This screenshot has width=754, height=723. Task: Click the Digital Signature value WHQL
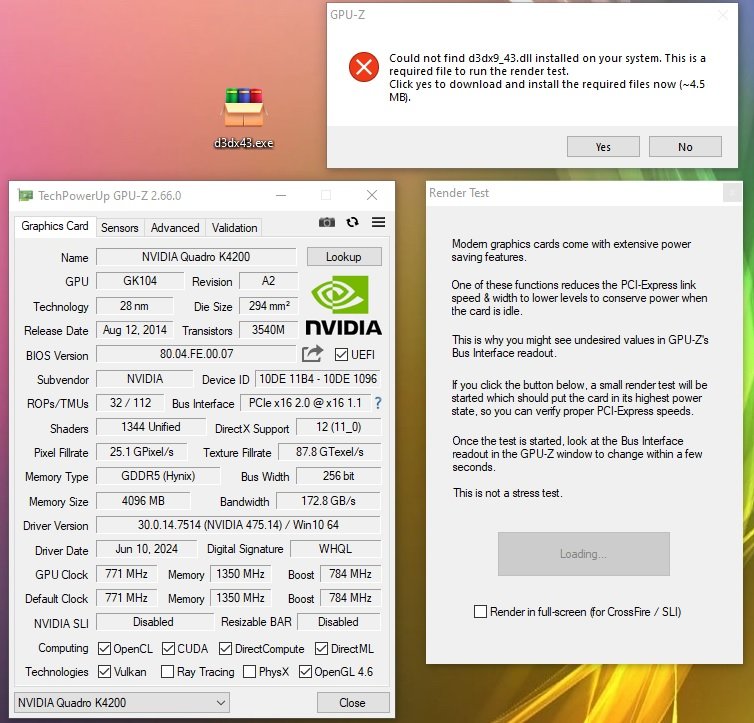click(336, 549)
